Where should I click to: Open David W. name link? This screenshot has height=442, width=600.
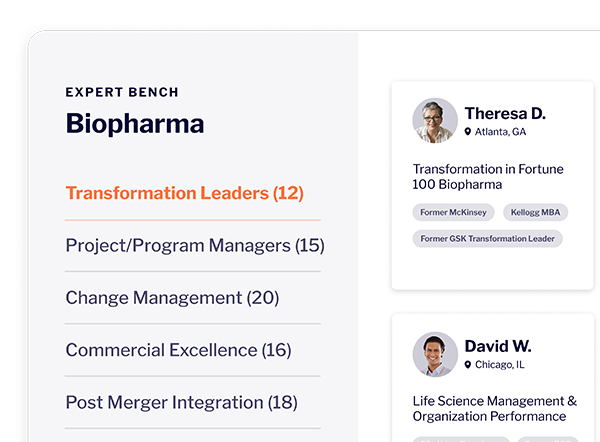click(498, 346)
